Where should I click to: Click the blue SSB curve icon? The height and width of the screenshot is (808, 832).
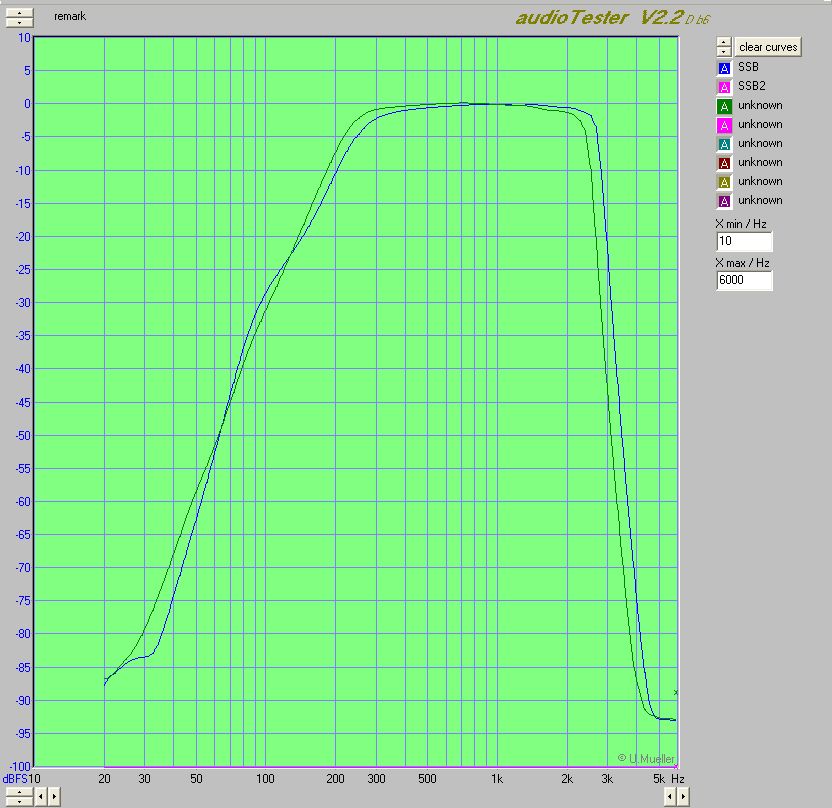click(x=725, y=68)
